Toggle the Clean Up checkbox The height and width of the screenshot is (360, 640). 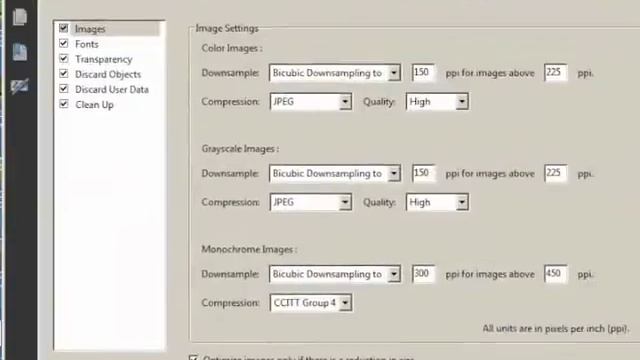(x=63, y=104)
